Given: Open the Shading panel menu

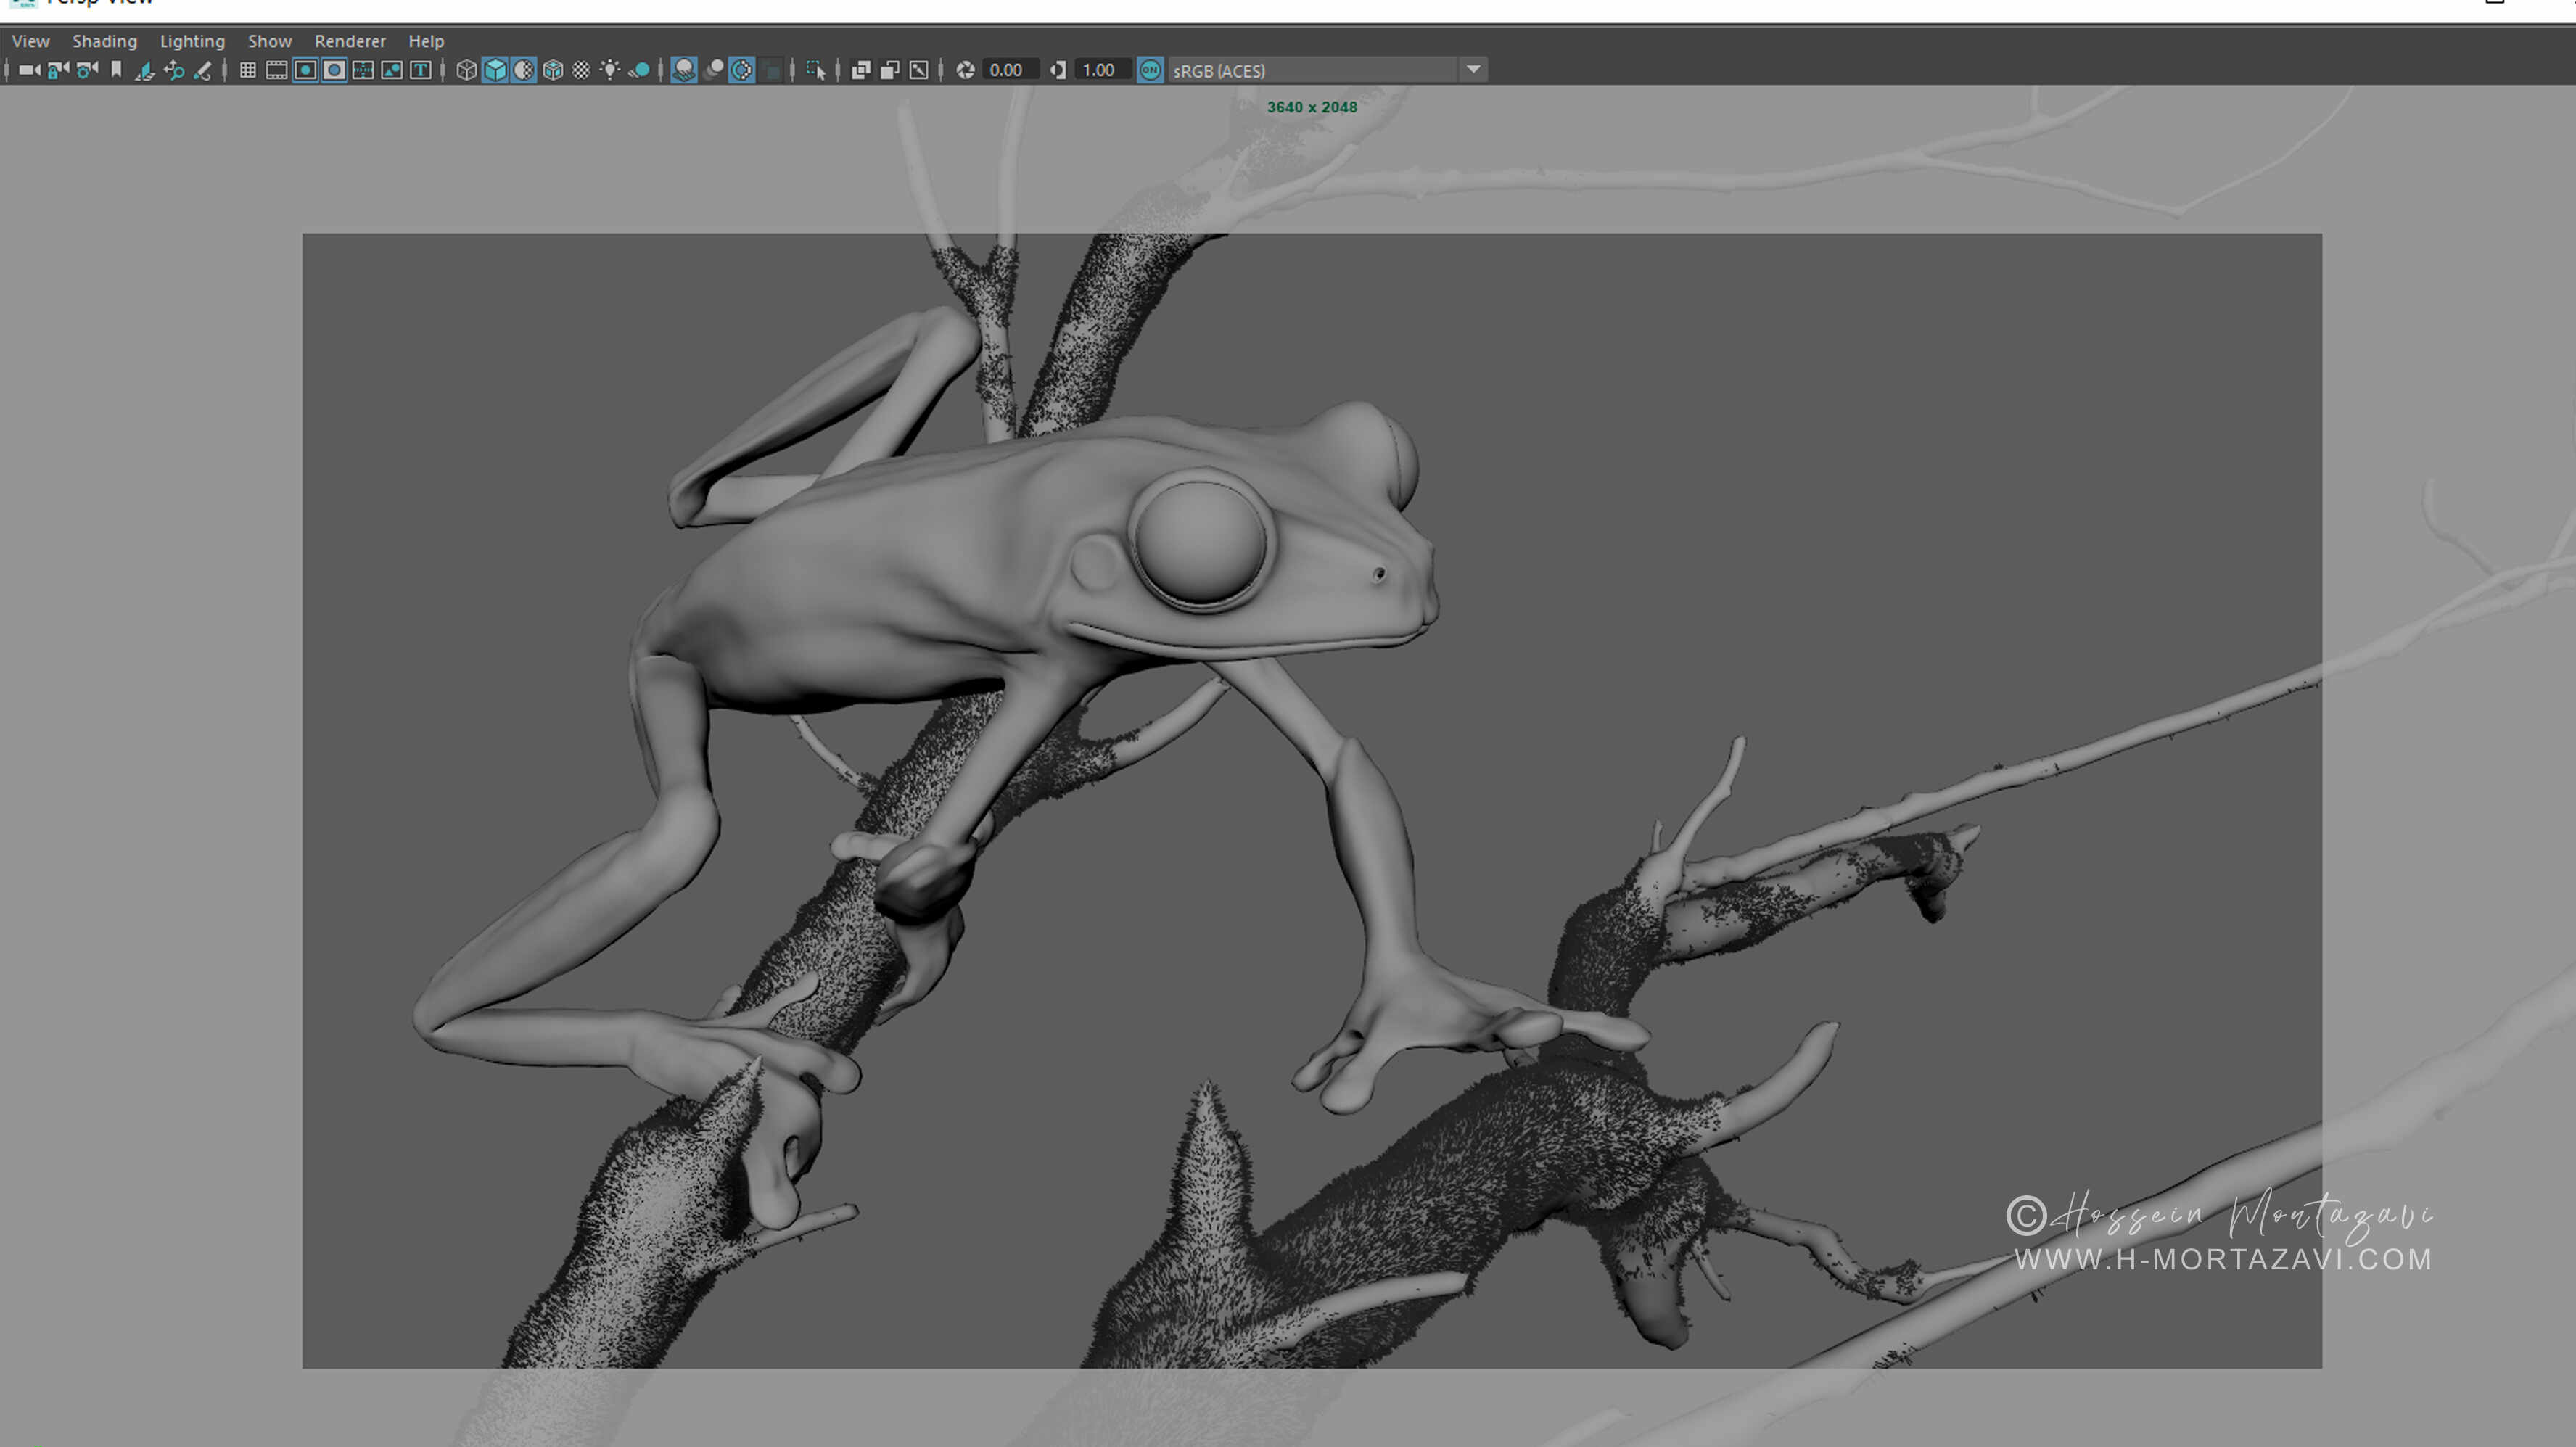Looking at the screenshot, I should tap(104, 41).
